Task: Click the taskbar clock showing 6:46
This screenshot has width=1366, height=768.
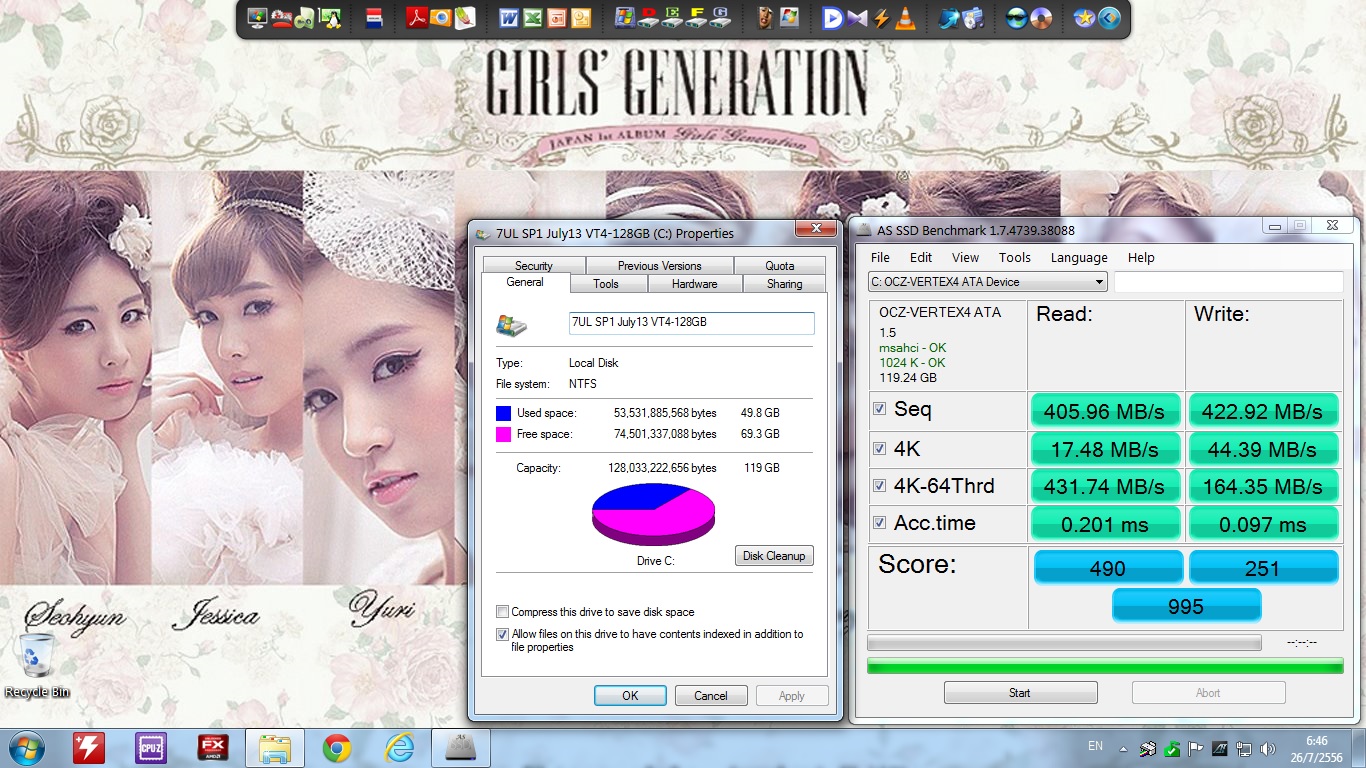Action: (1317, 748)
